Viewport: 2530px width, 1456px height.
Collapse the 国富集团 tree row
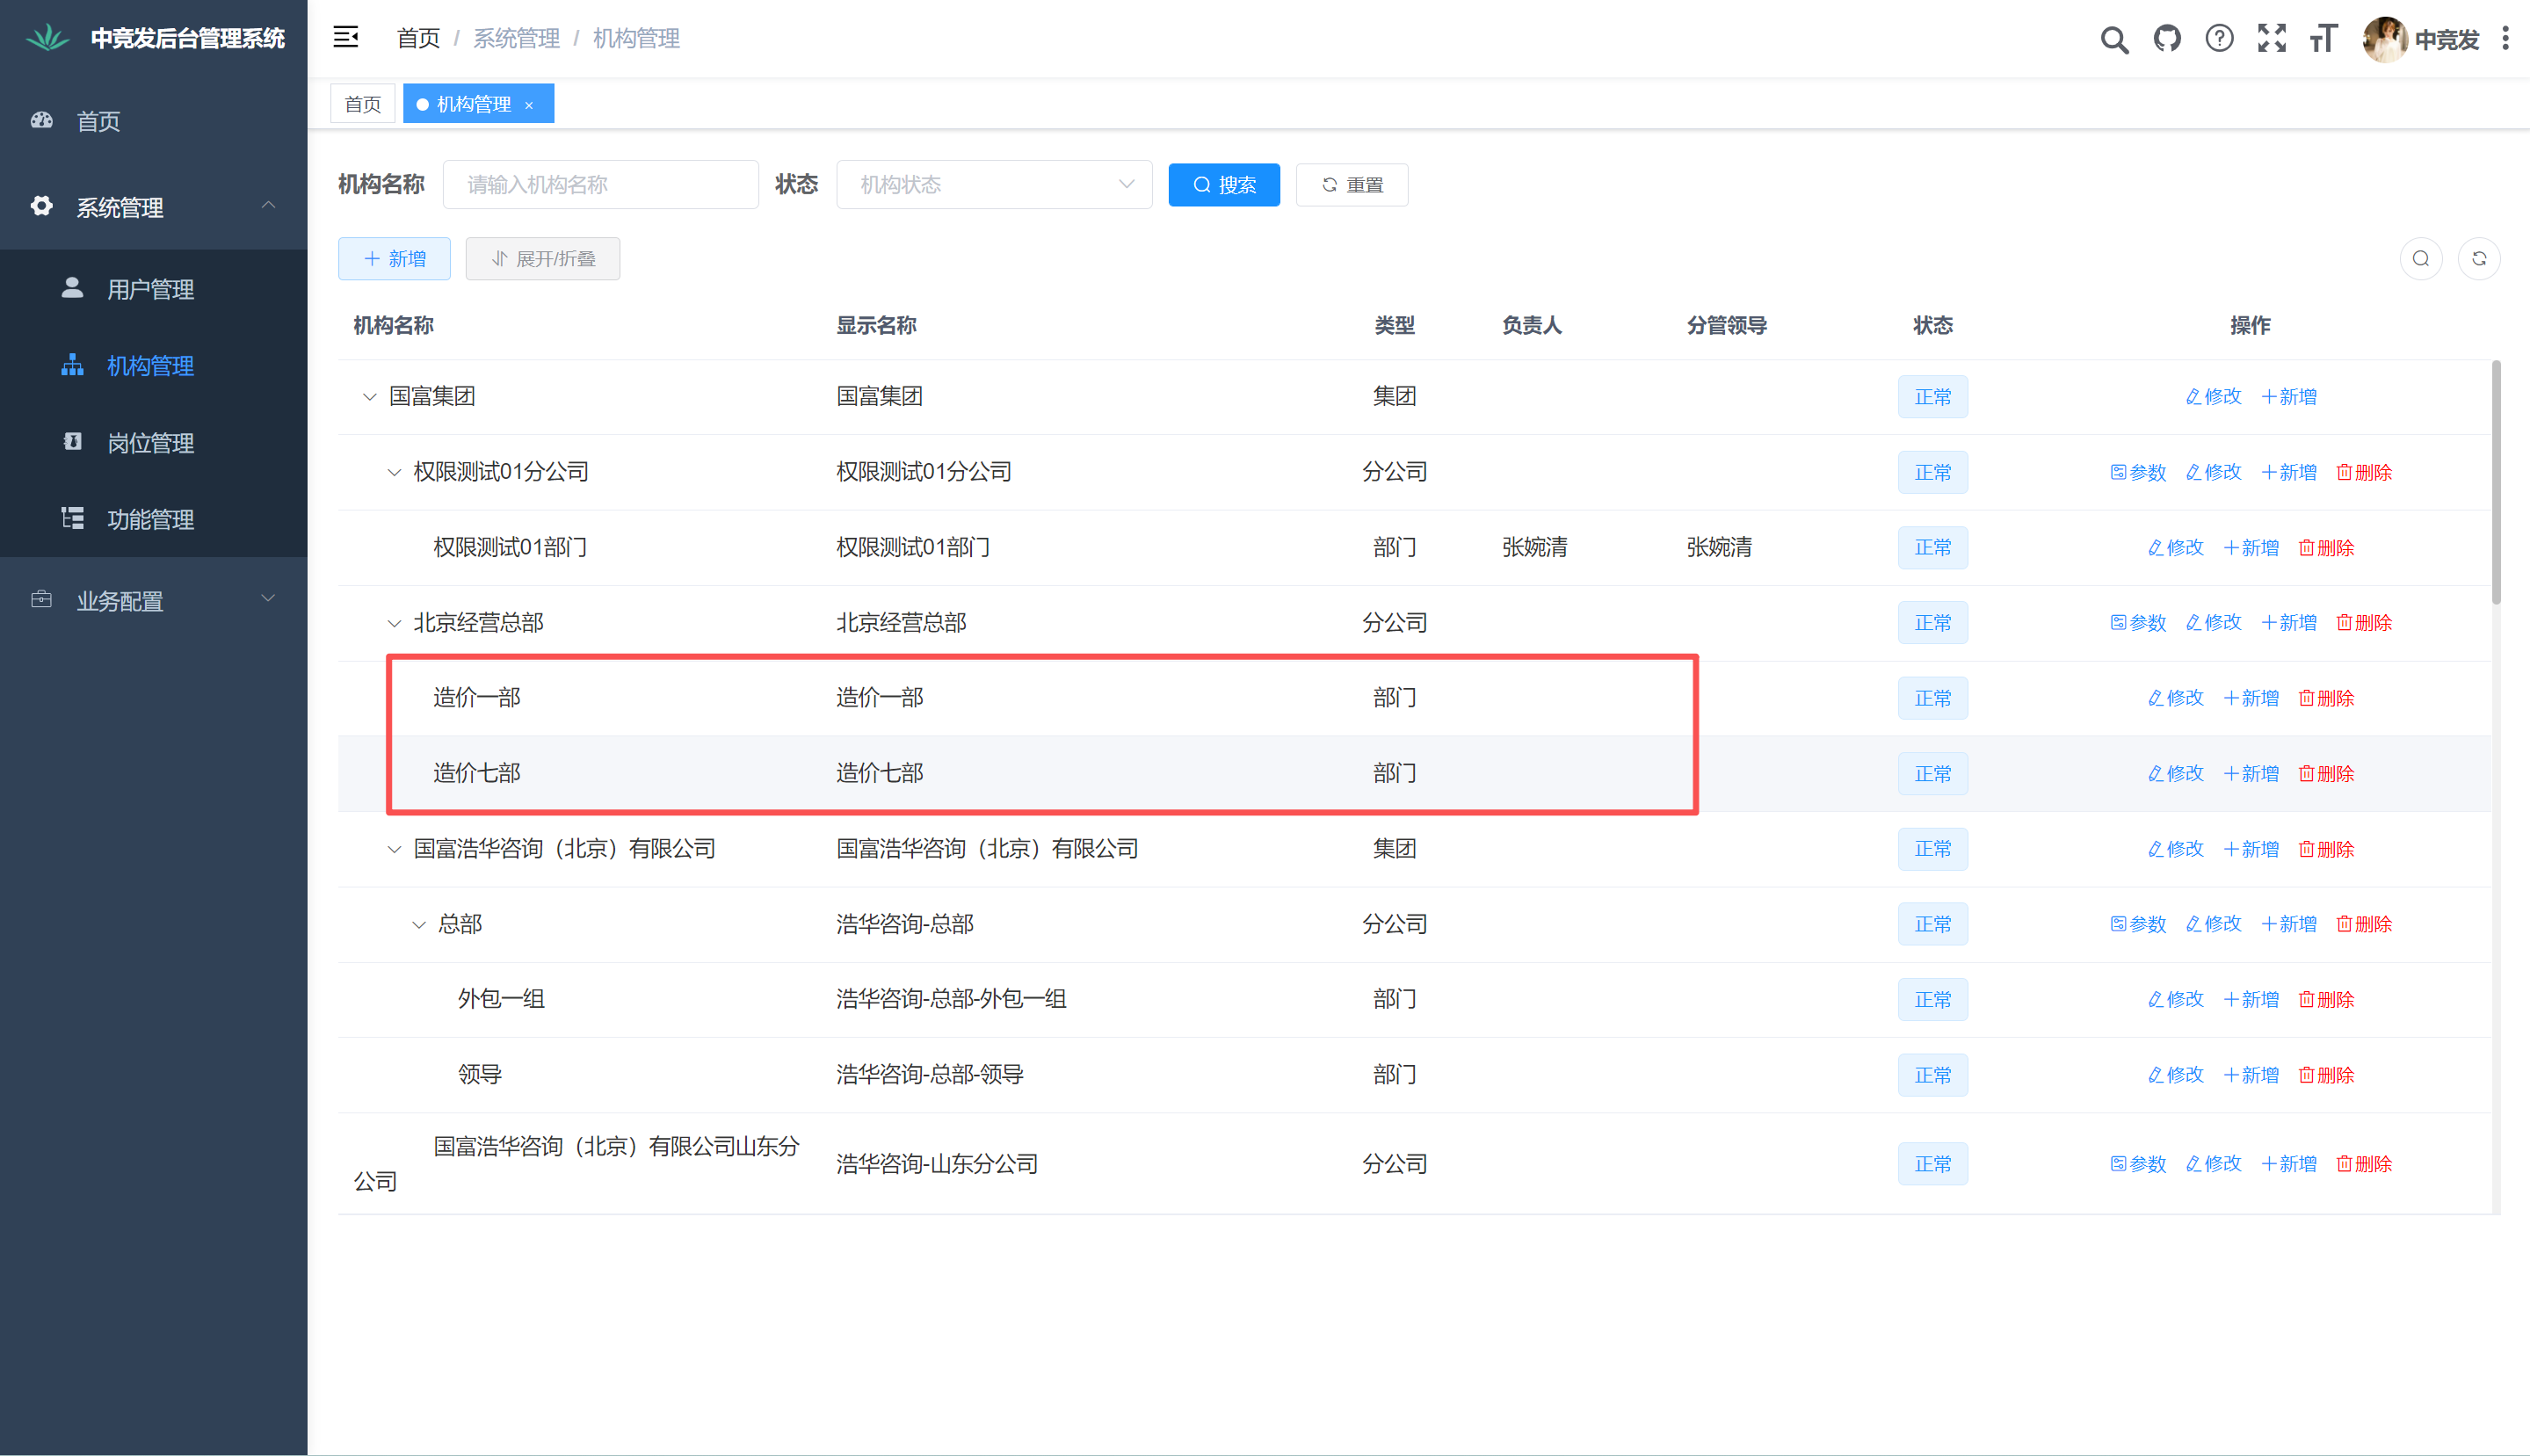[x=369, y=397]
